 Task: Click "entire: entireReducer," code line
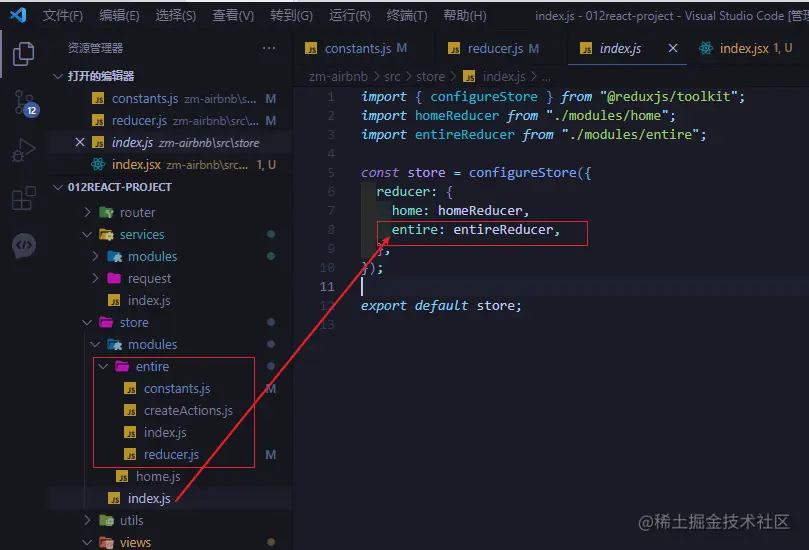(476, 230)
